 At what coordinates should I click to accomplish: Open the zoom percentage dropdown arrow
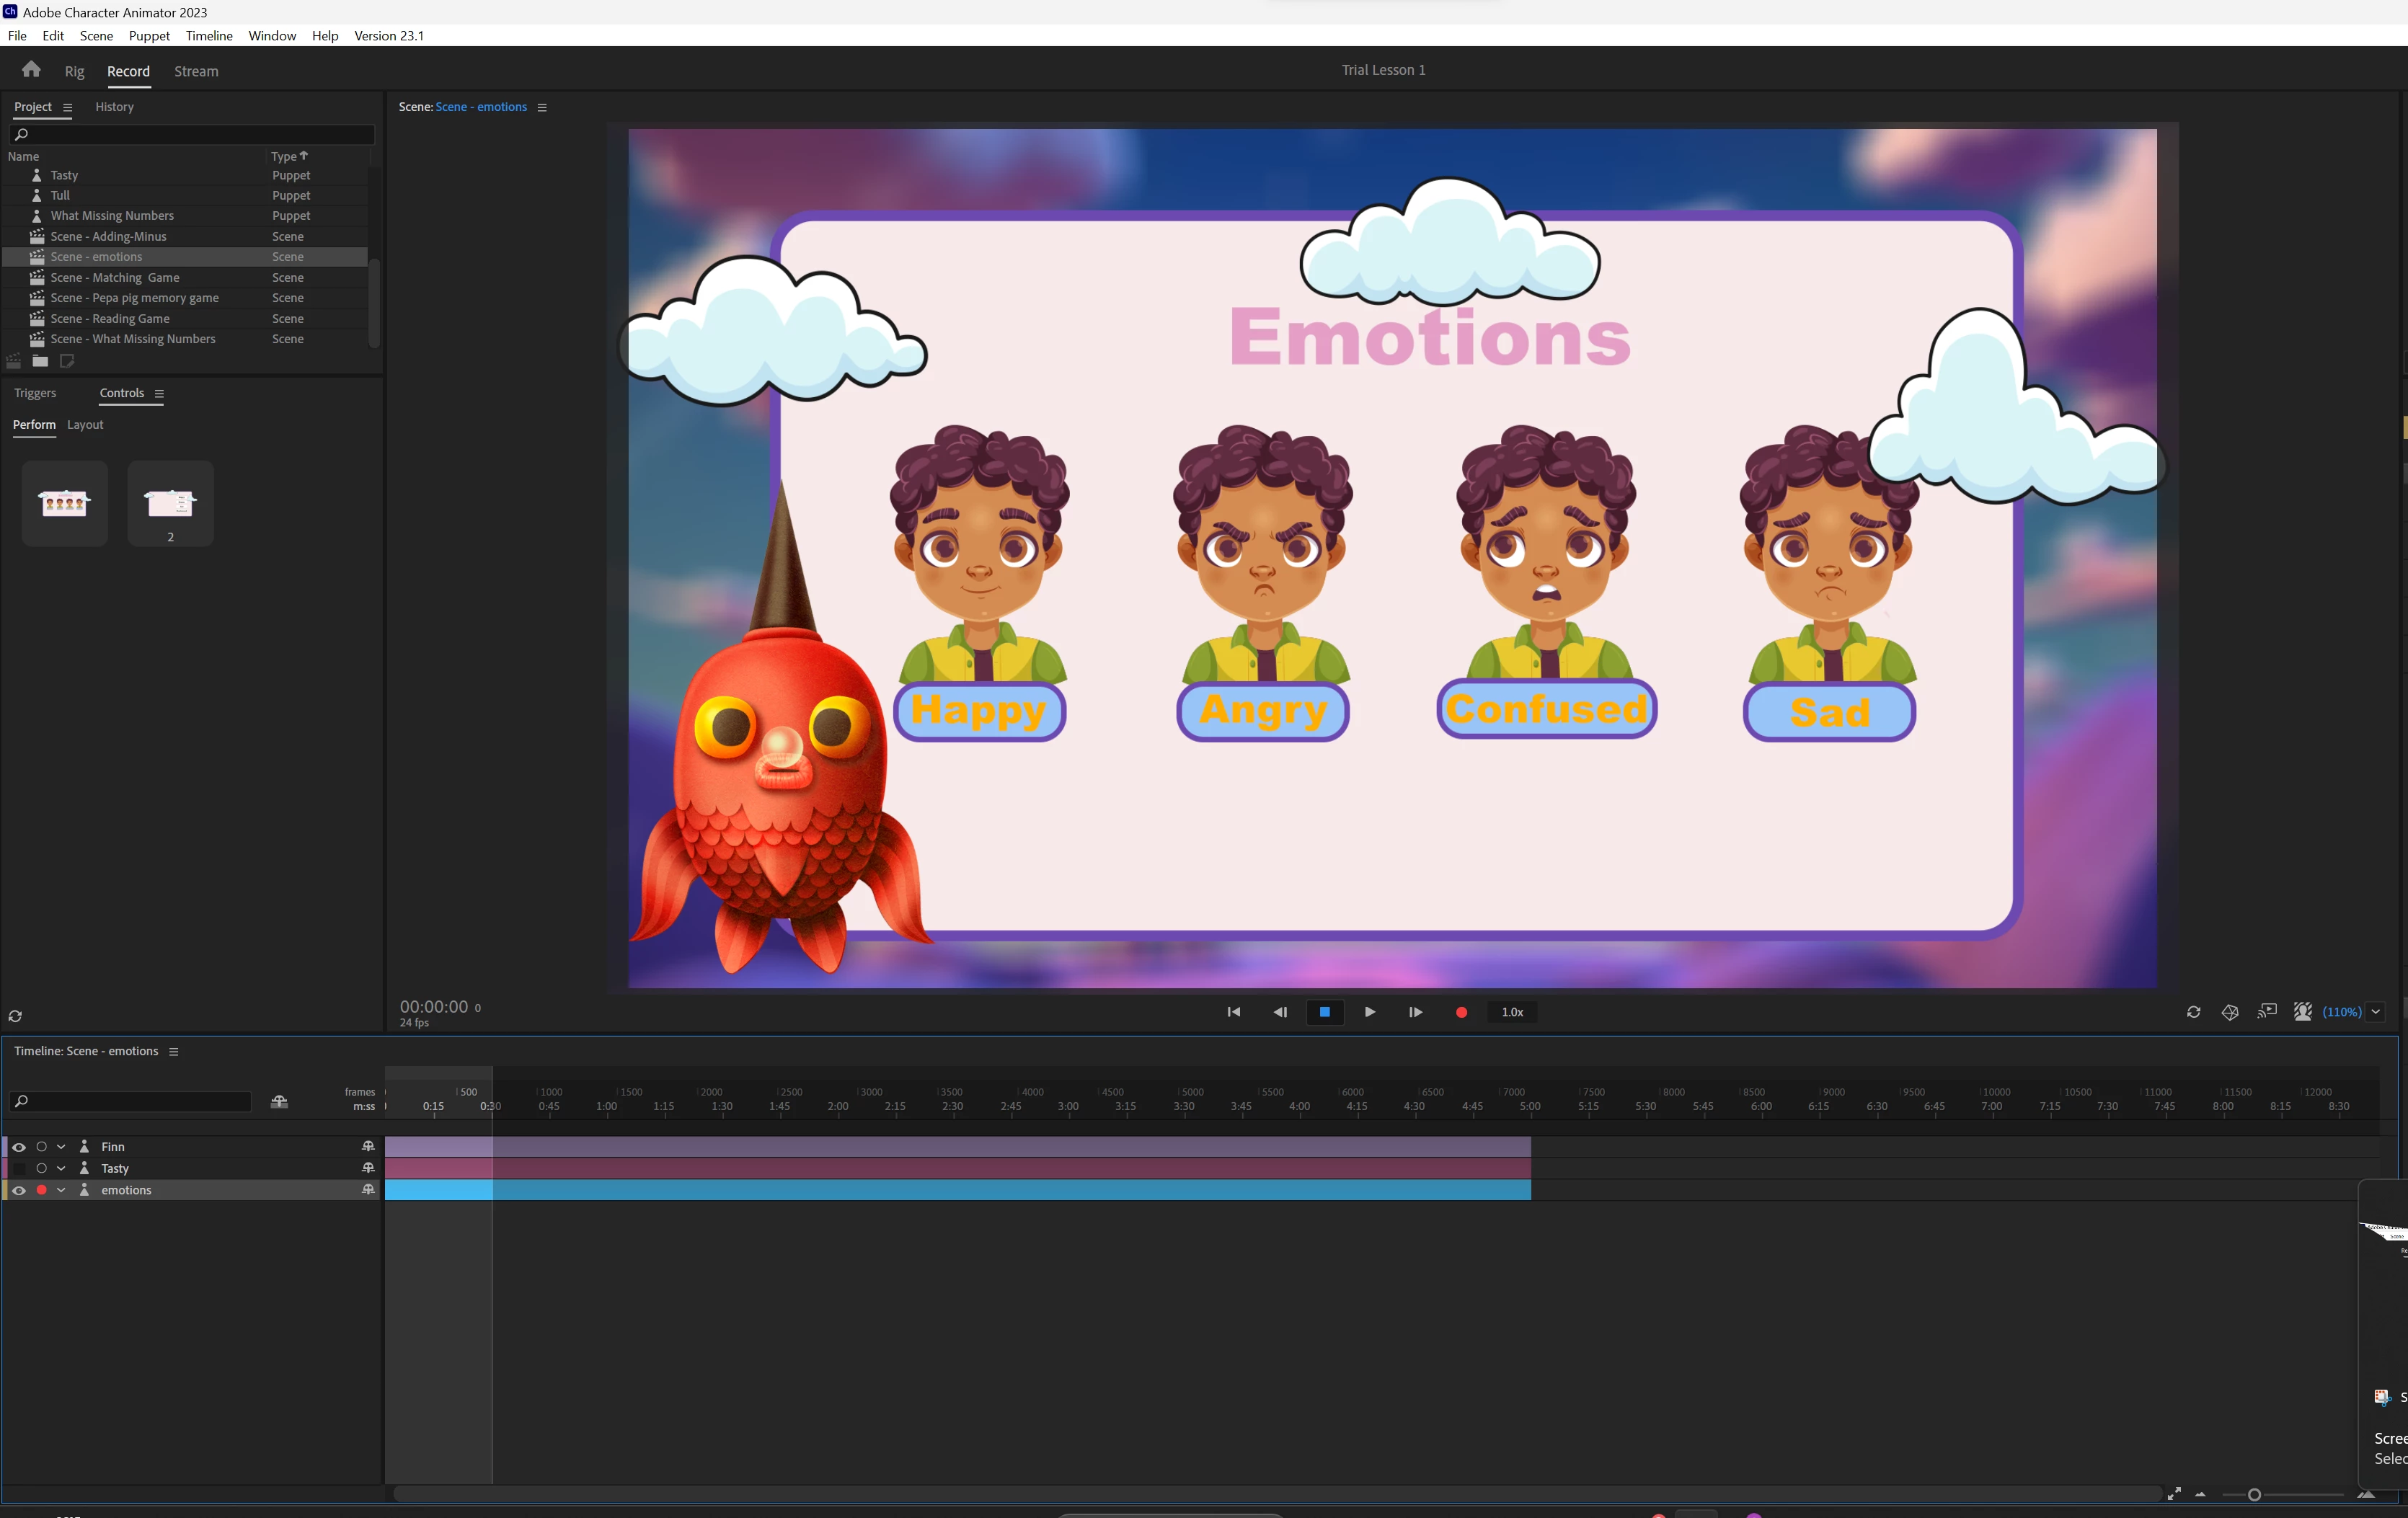(2376, 1012)
